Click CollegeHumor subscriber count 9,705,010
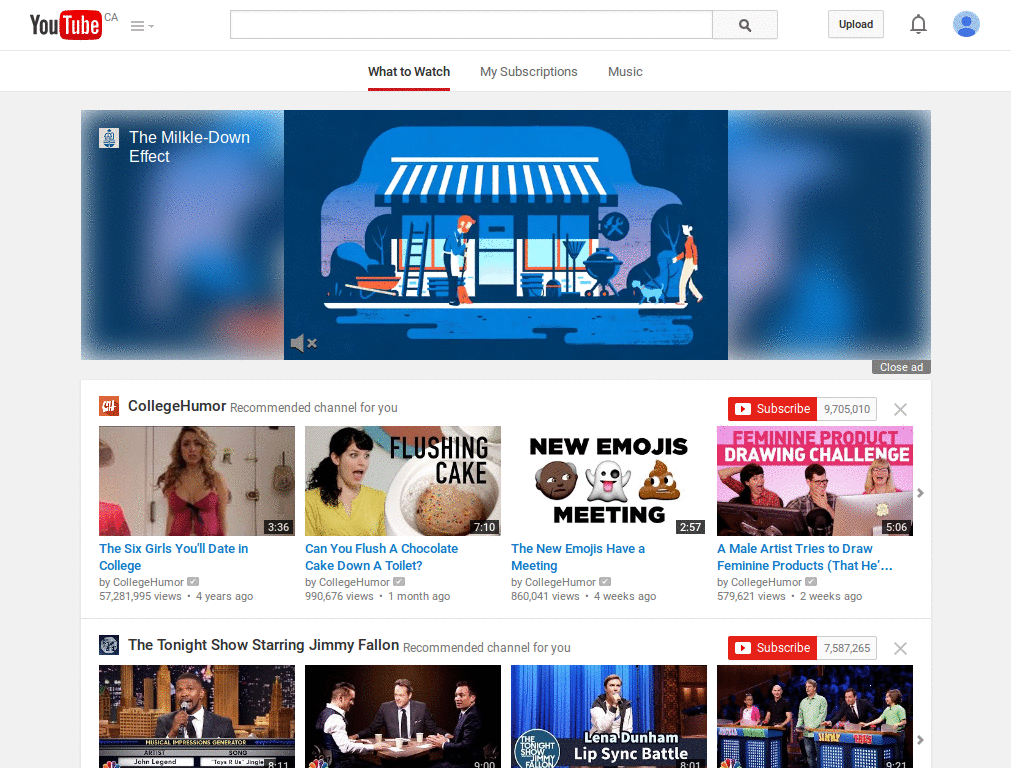Image resolution: width=1024 pixels, height=768 pixels. [846, 409]
